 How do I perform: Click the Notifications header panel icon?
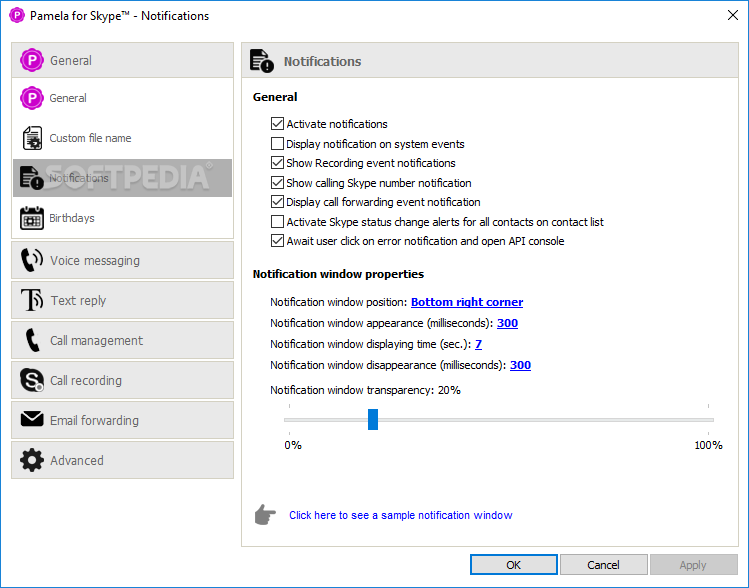tap(262, 61)
